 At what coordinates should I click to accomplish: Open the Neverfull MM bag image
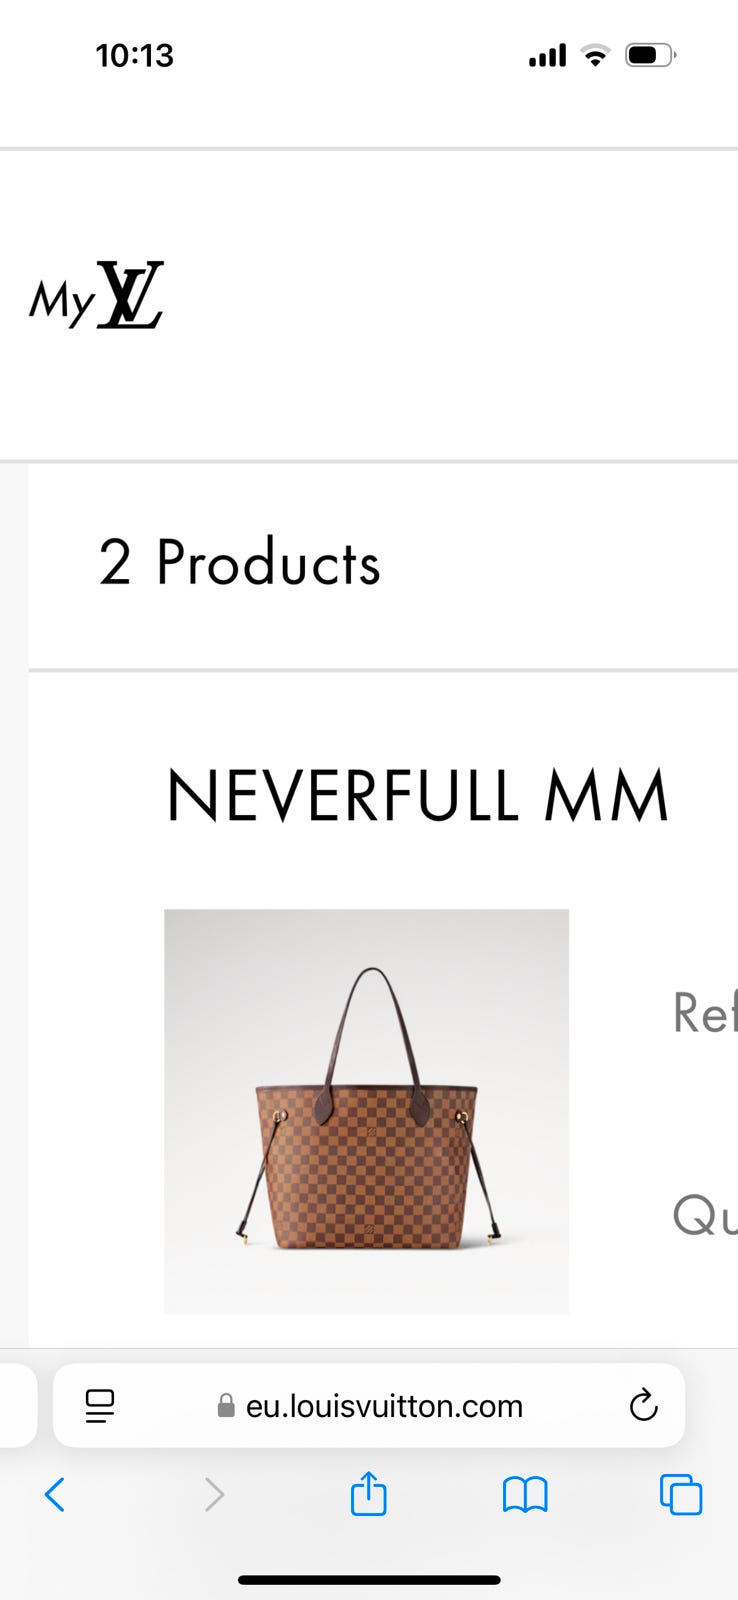[x=366, y=1111]
